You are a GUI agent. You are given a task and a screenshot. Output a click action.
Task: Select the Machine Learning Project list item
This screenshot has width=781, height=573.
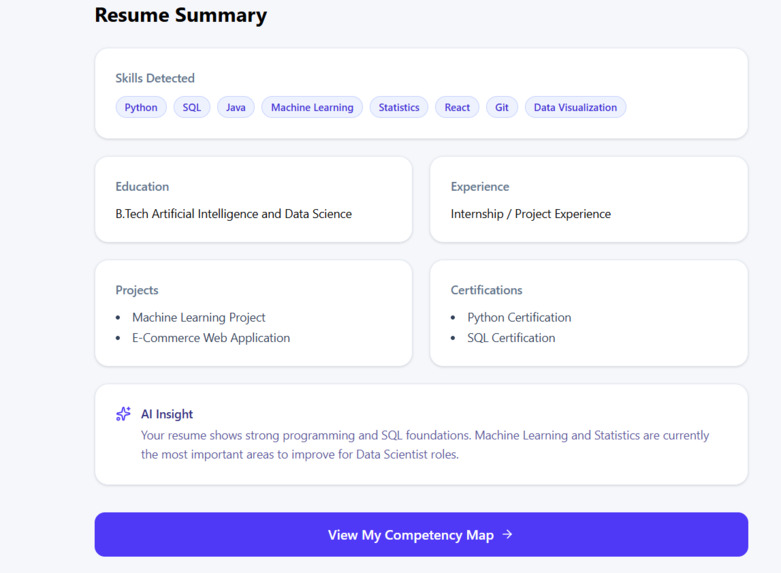199,317
